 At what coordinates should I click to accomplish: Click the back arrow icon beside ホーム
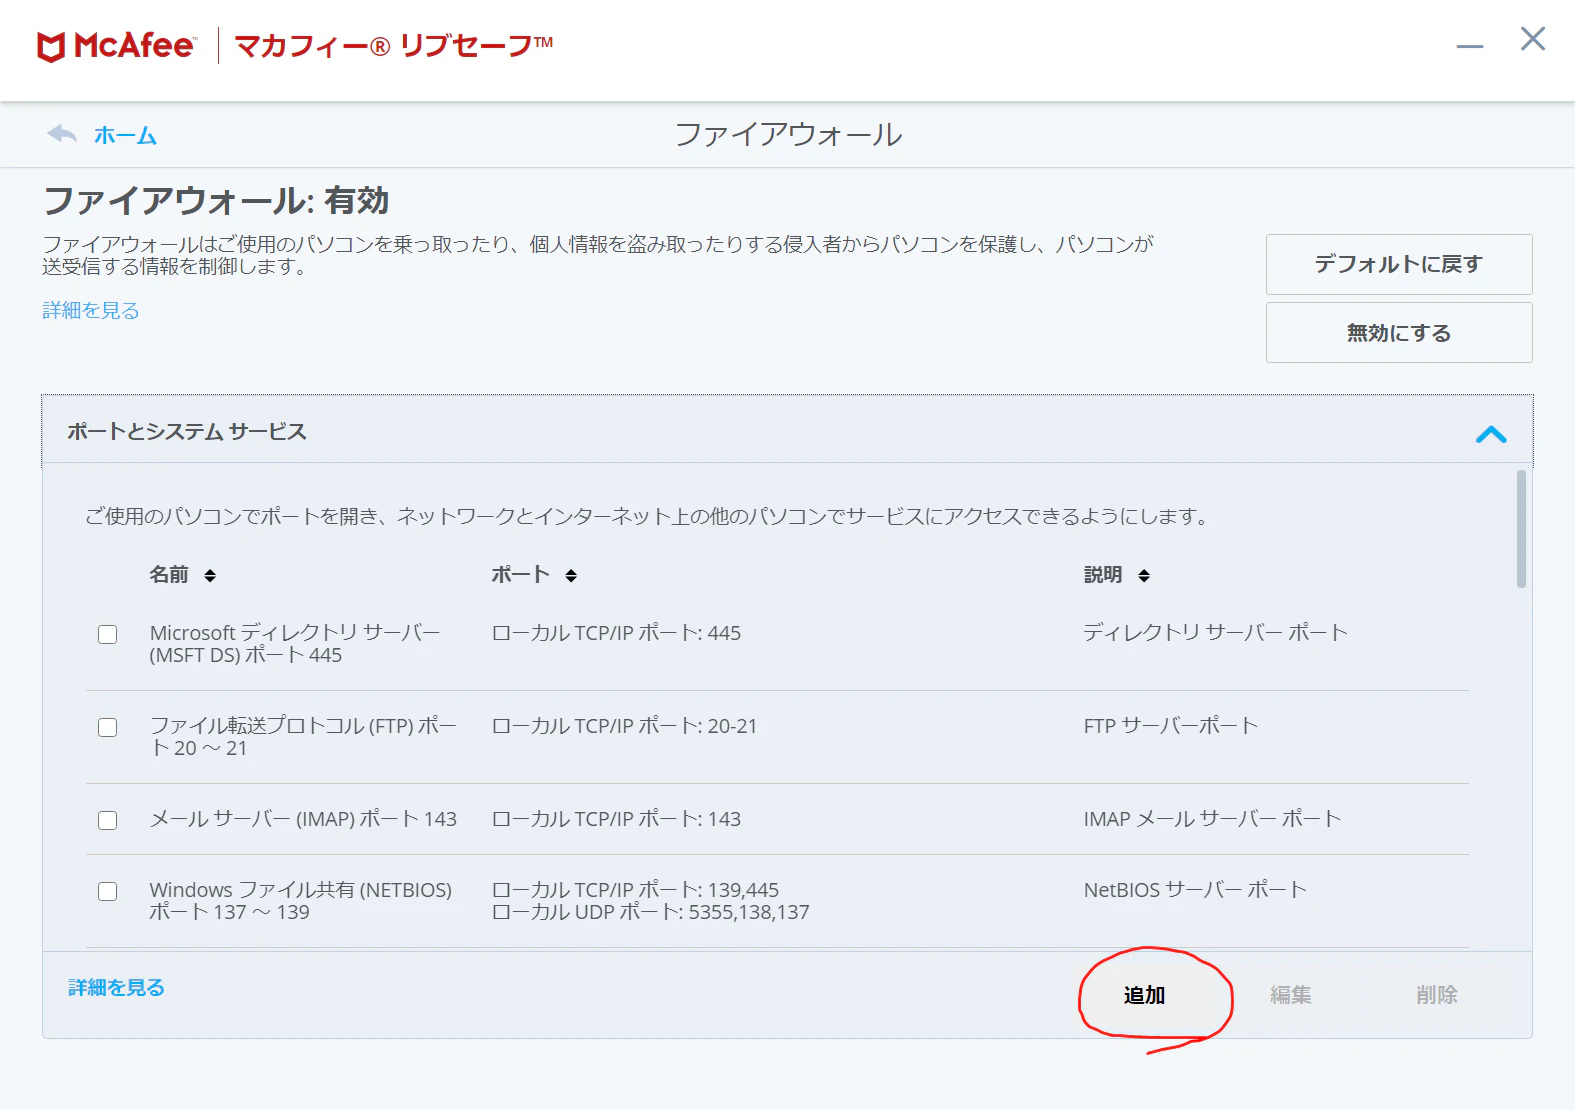[62, 134]
